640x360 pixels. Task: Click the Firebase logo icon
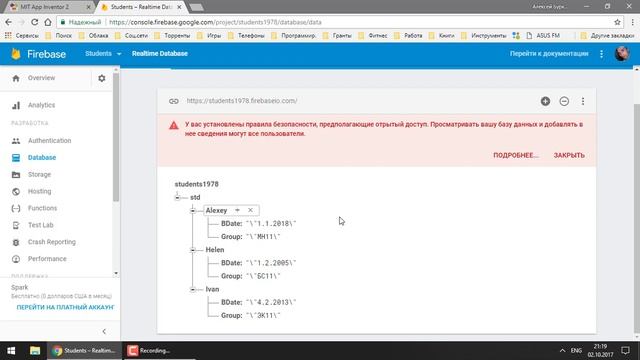[16, 54]
